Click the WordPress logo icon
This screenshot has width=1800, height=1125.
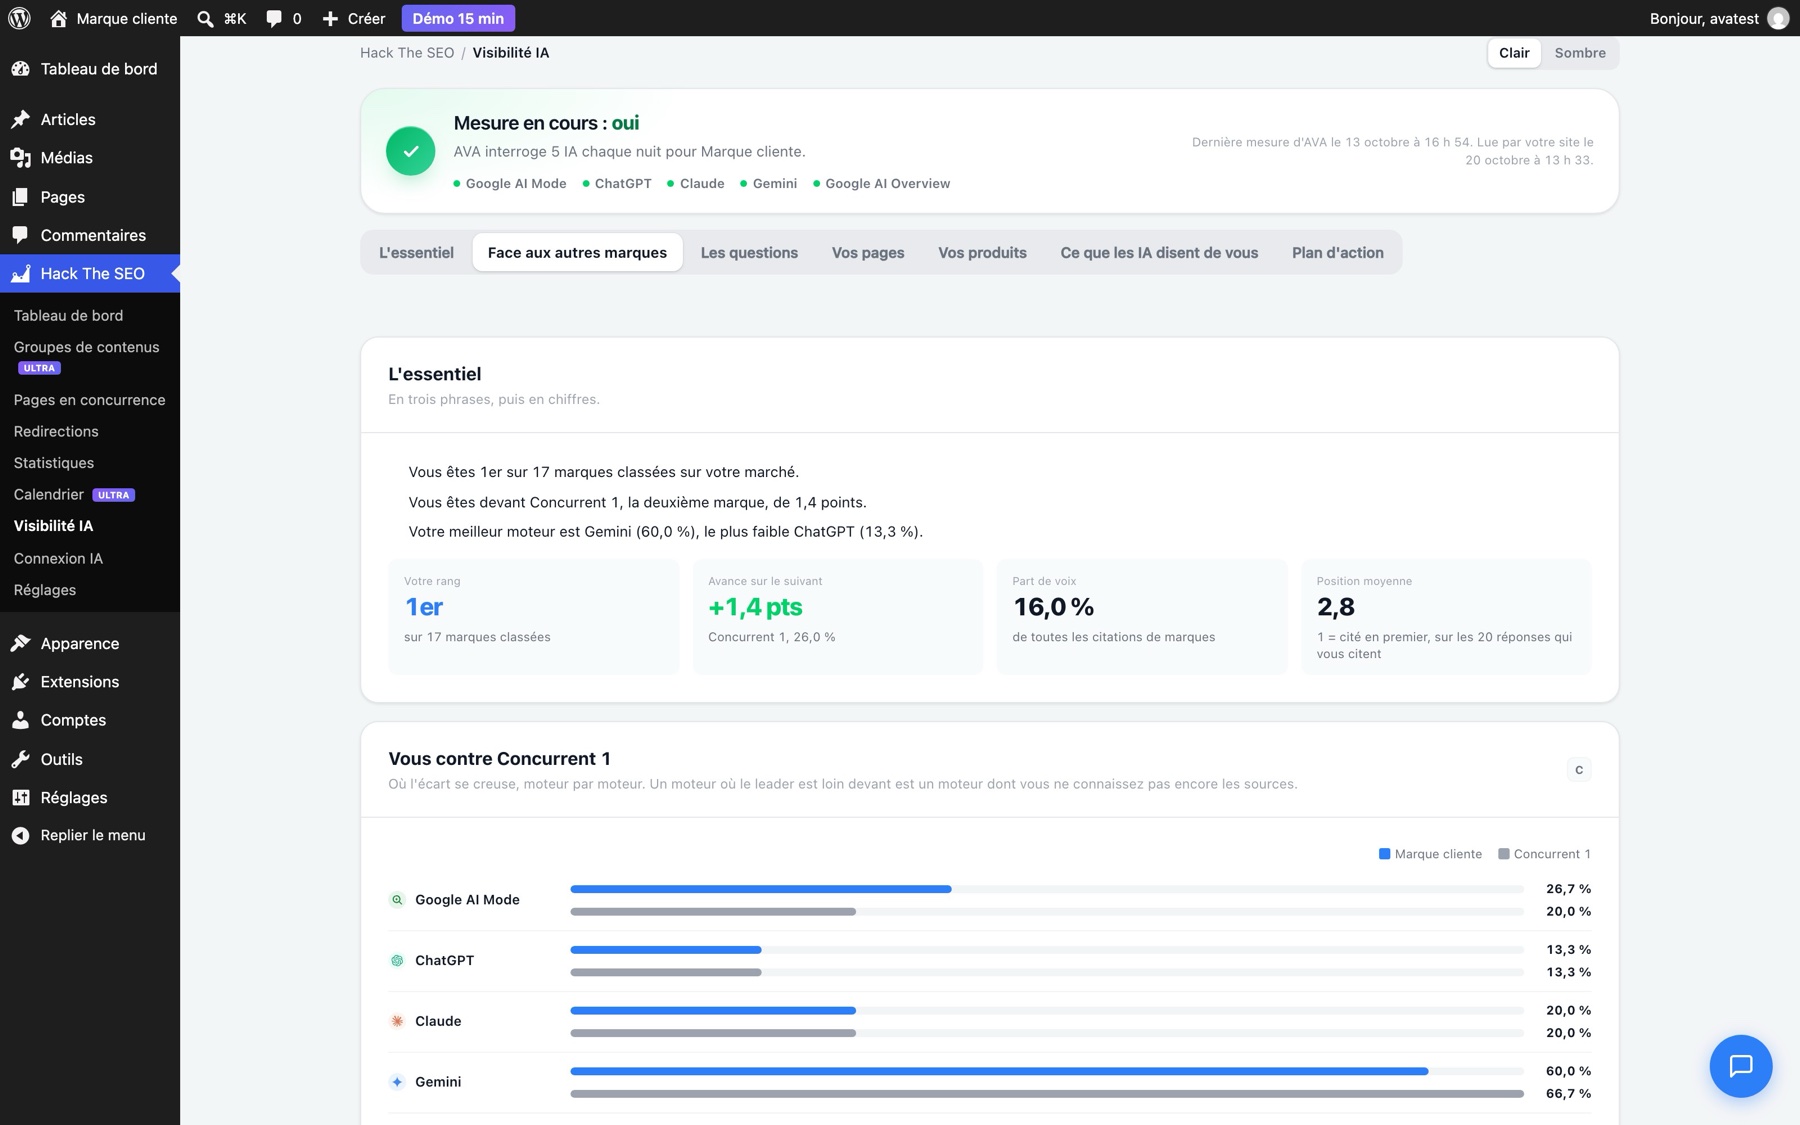[x=19, y=18]
